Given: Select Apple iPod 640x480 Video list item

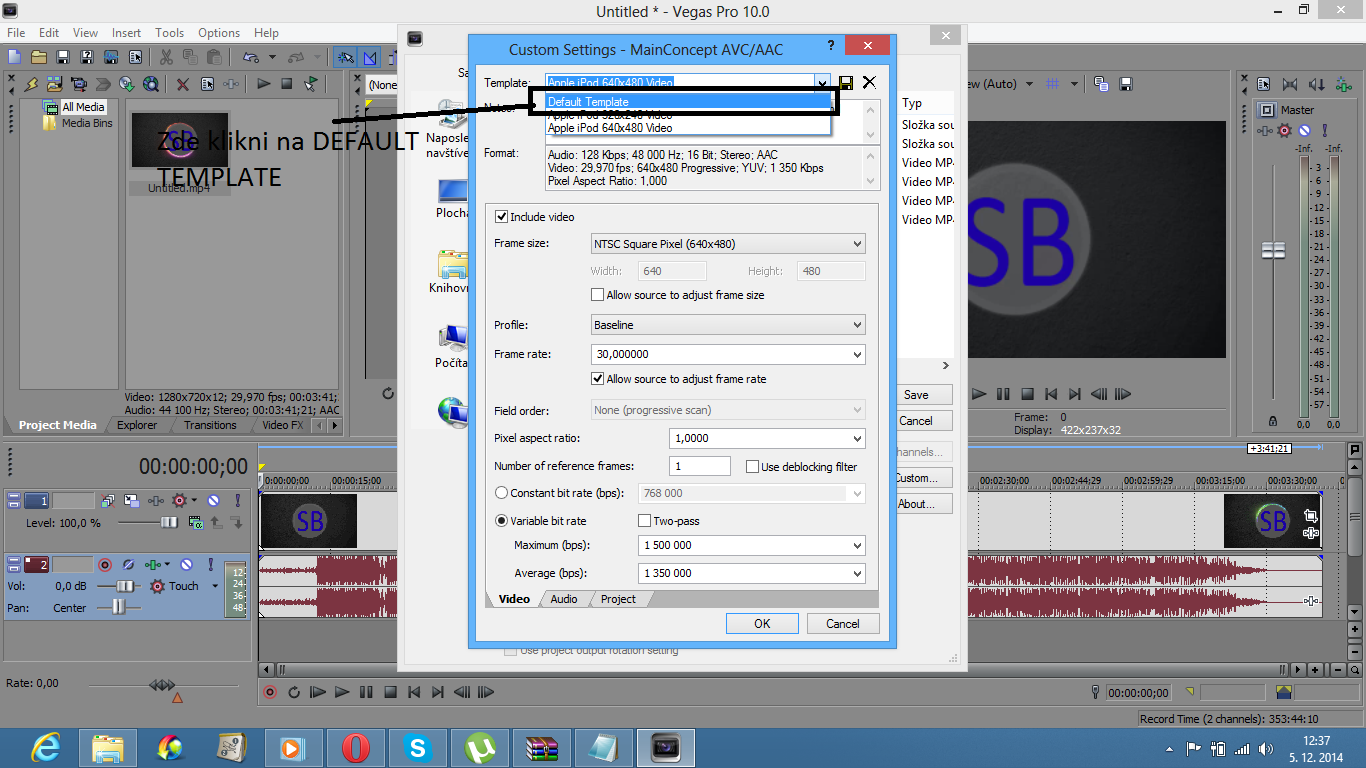Looking at the screenshot, I should click(689, 128).
